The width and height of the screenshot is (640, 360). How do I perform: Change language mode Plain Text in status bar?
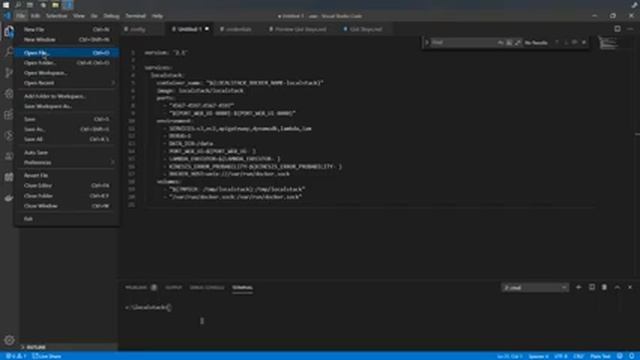pos(600,356)
